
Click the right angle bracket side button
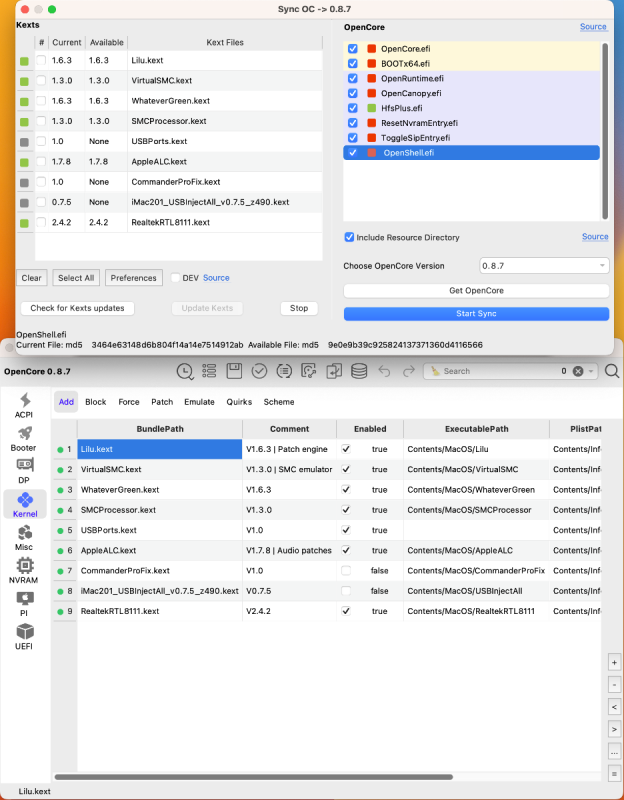coord(614,730)
